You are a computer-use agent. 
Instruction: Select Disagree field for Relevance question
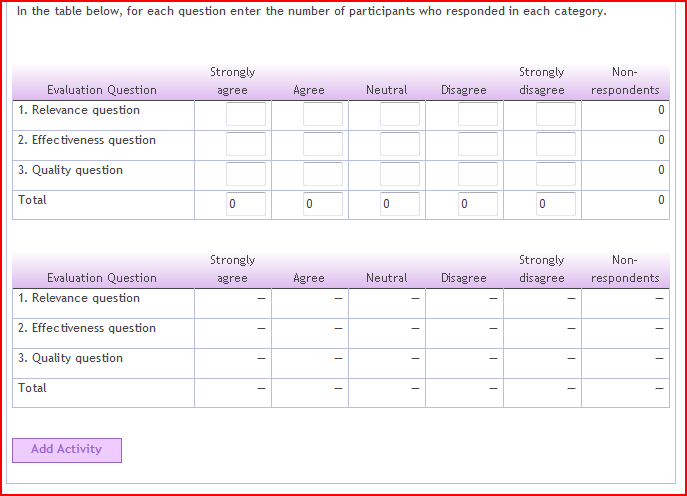[x=478, y=114]
